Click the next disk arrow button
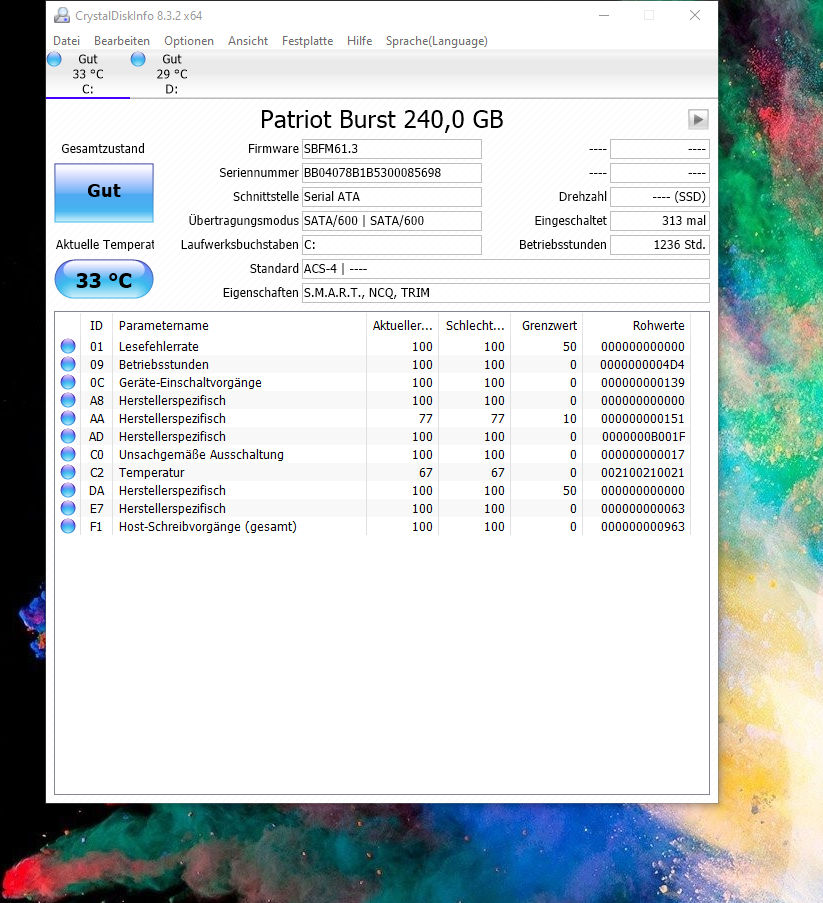This screenshot has height=903, width=823. coord(698,120)
